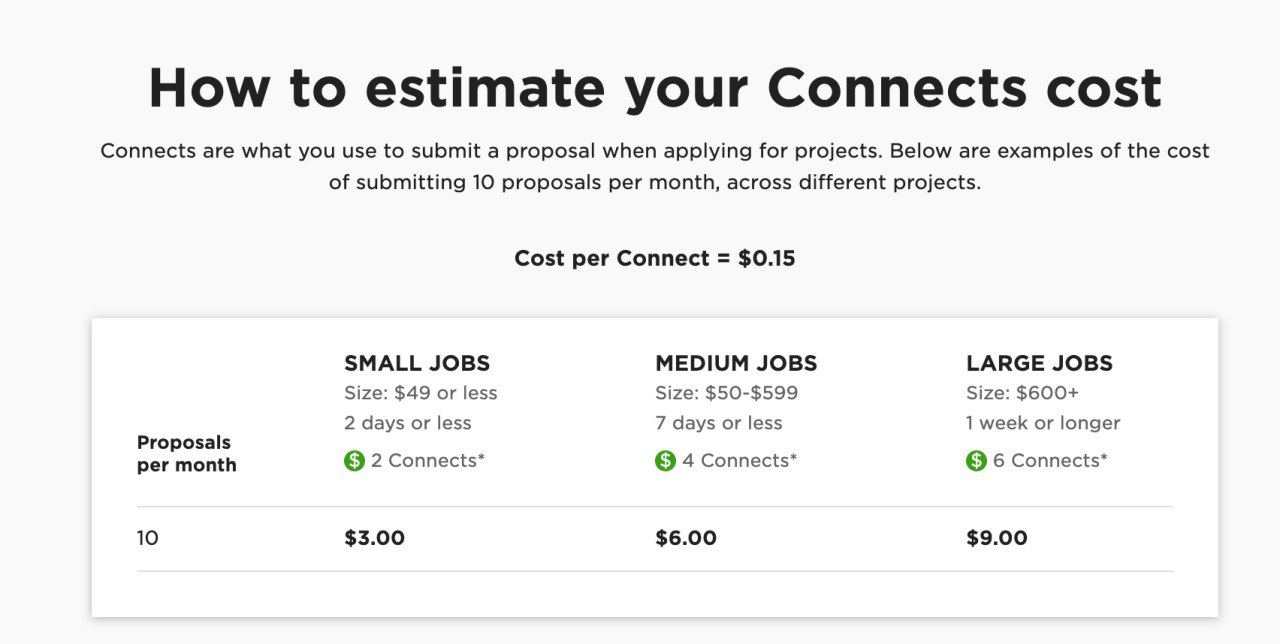
Task: Click the "2 Connects*" label
Action: pos(428,461)
